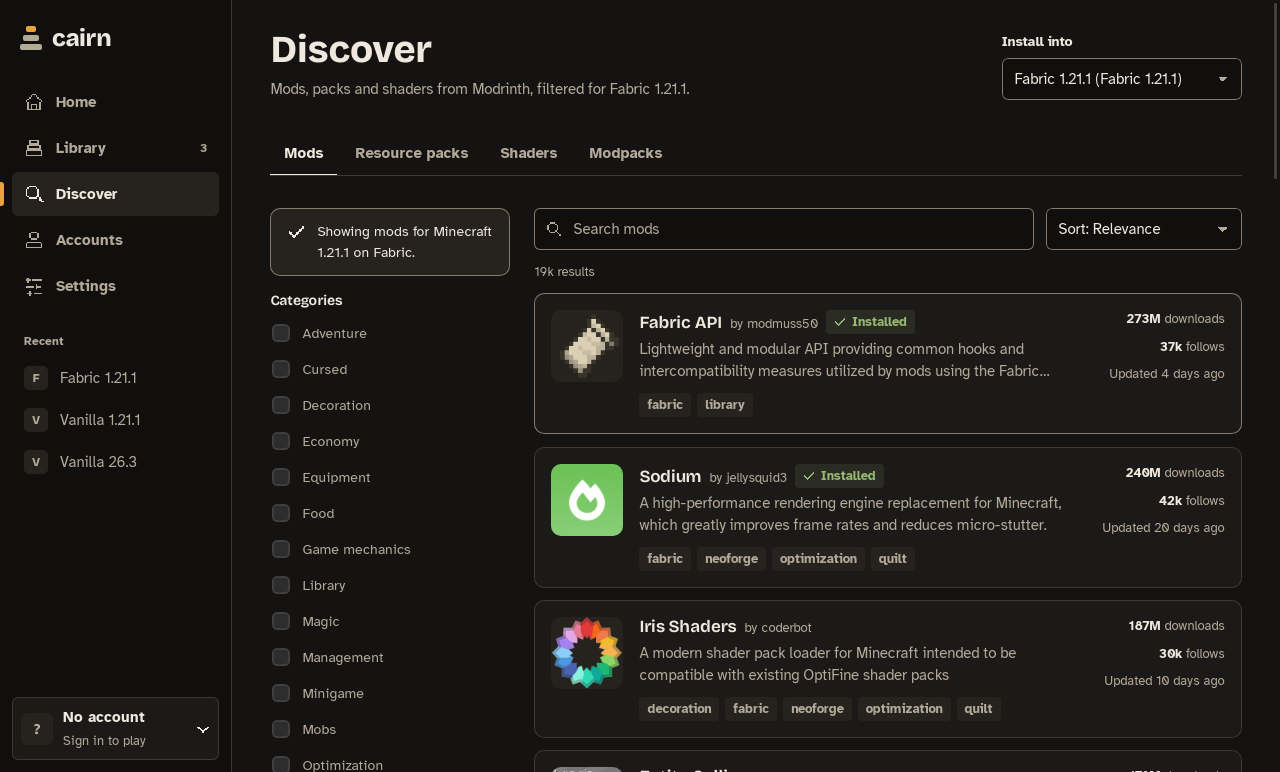Open the Sort: Relevance dropdown

(x=1144, y=229)
